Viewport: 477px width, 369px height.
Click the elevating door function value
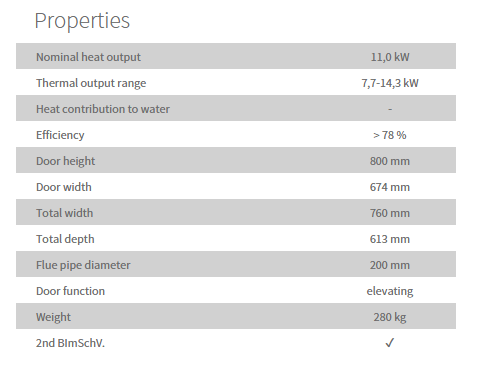pos(390,291)
